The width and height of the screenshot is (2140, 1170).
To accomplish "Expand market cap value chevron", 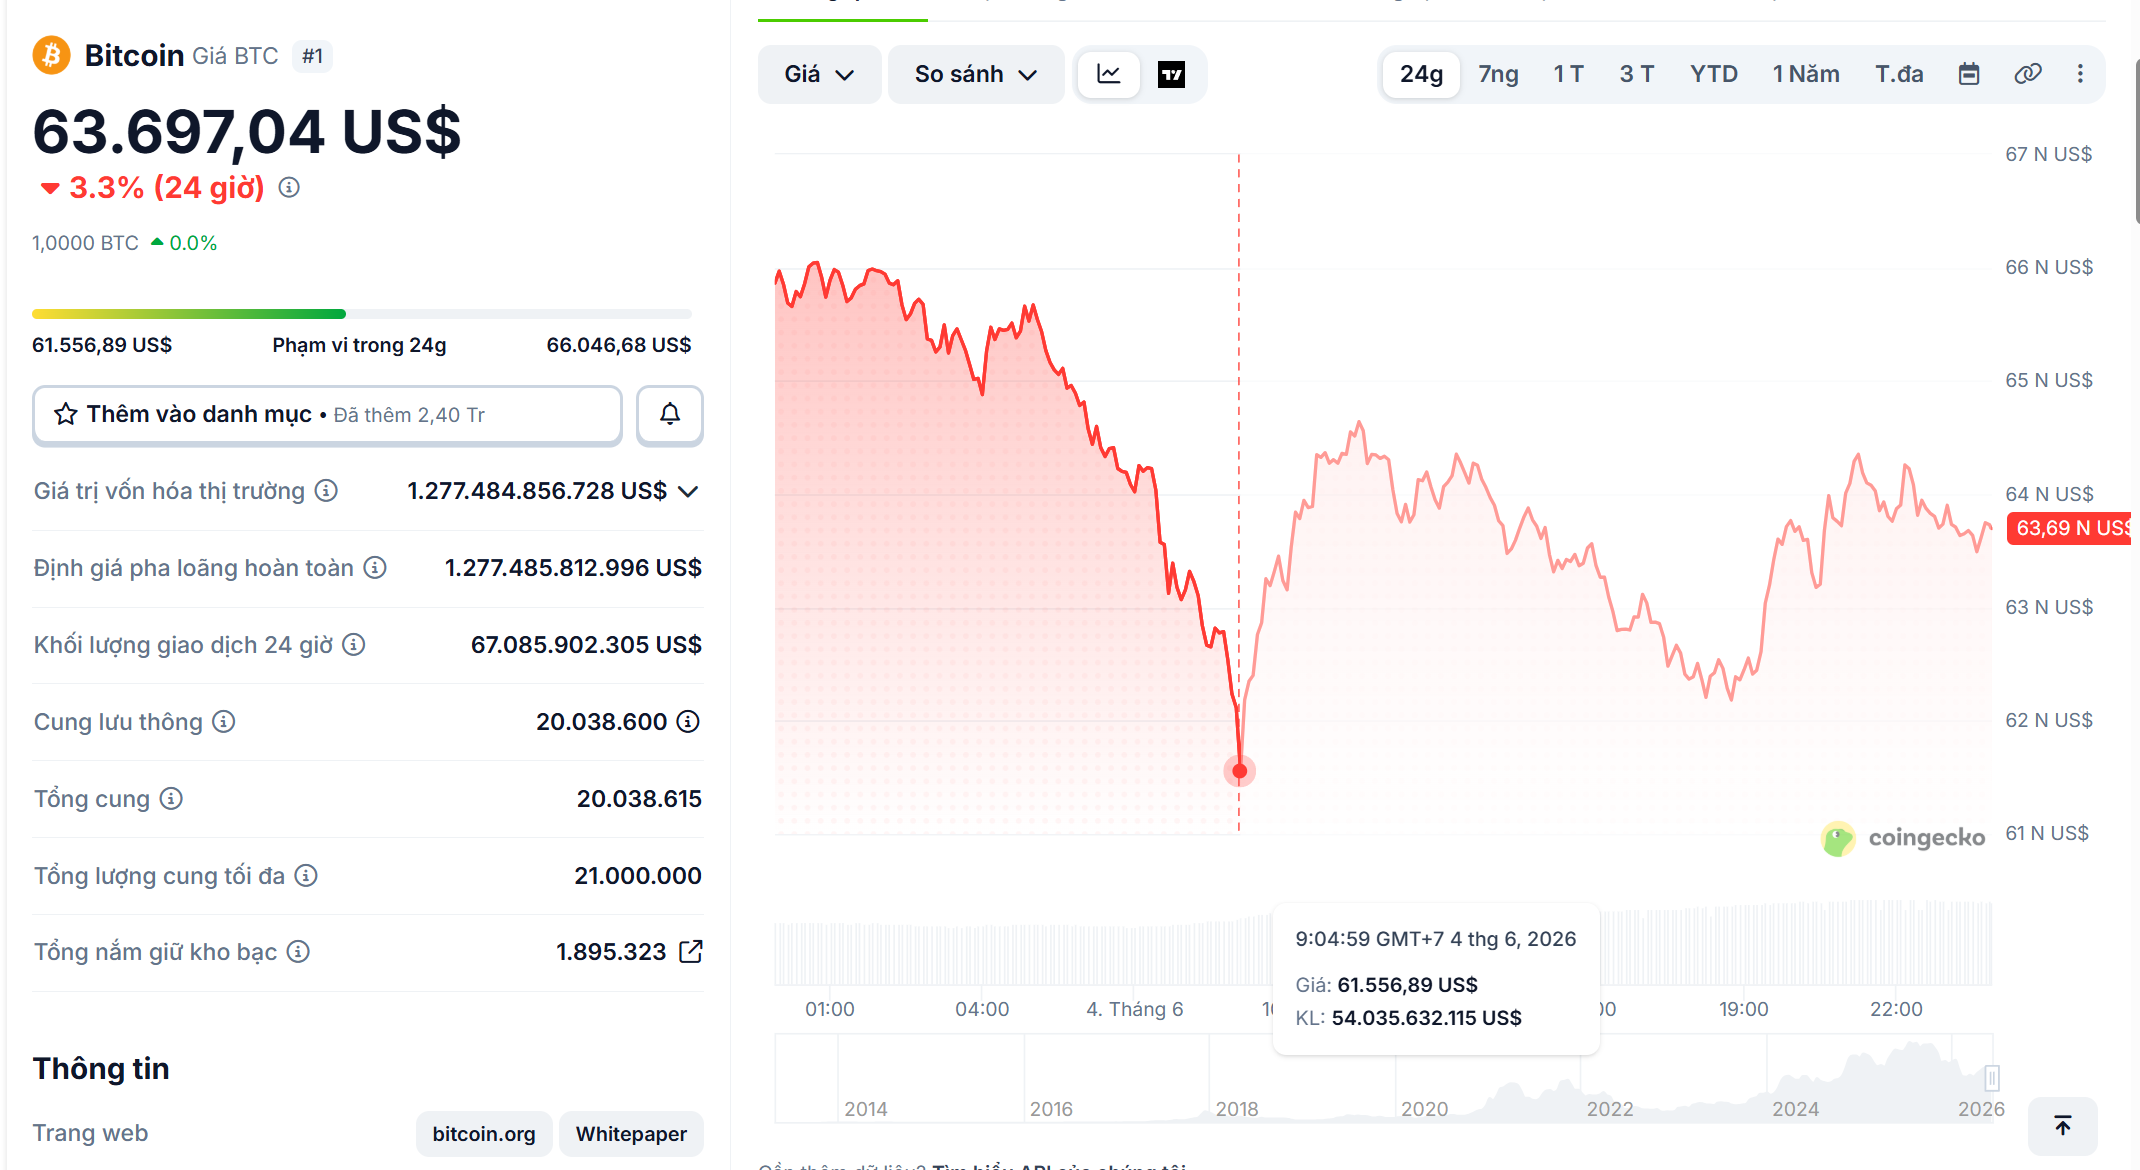I will (x=688, y=491).
